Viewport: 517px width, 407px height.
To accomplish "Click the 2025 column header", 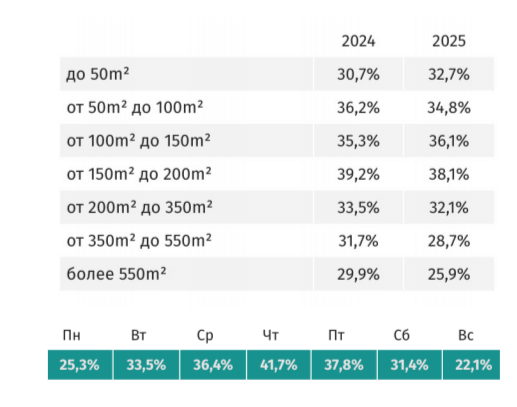I will click(x=449, y=41).
